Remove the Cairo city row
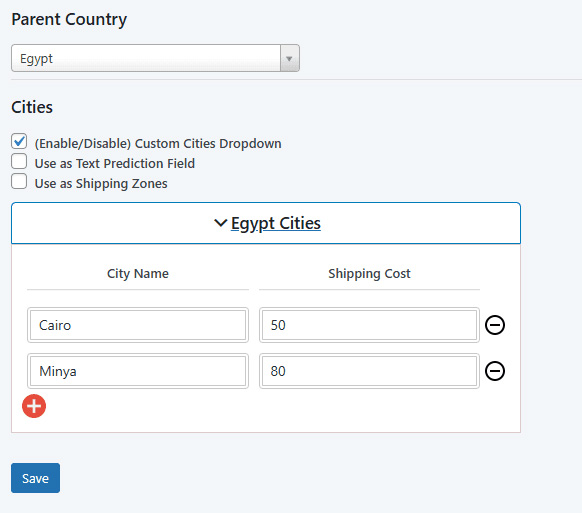The width and height of the screenshot is (582, 513). click(495, 325)
